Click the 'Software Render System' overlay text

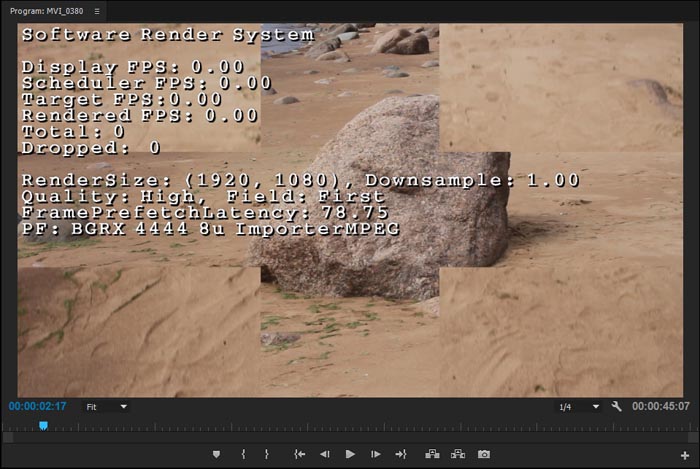click(168, 34)
